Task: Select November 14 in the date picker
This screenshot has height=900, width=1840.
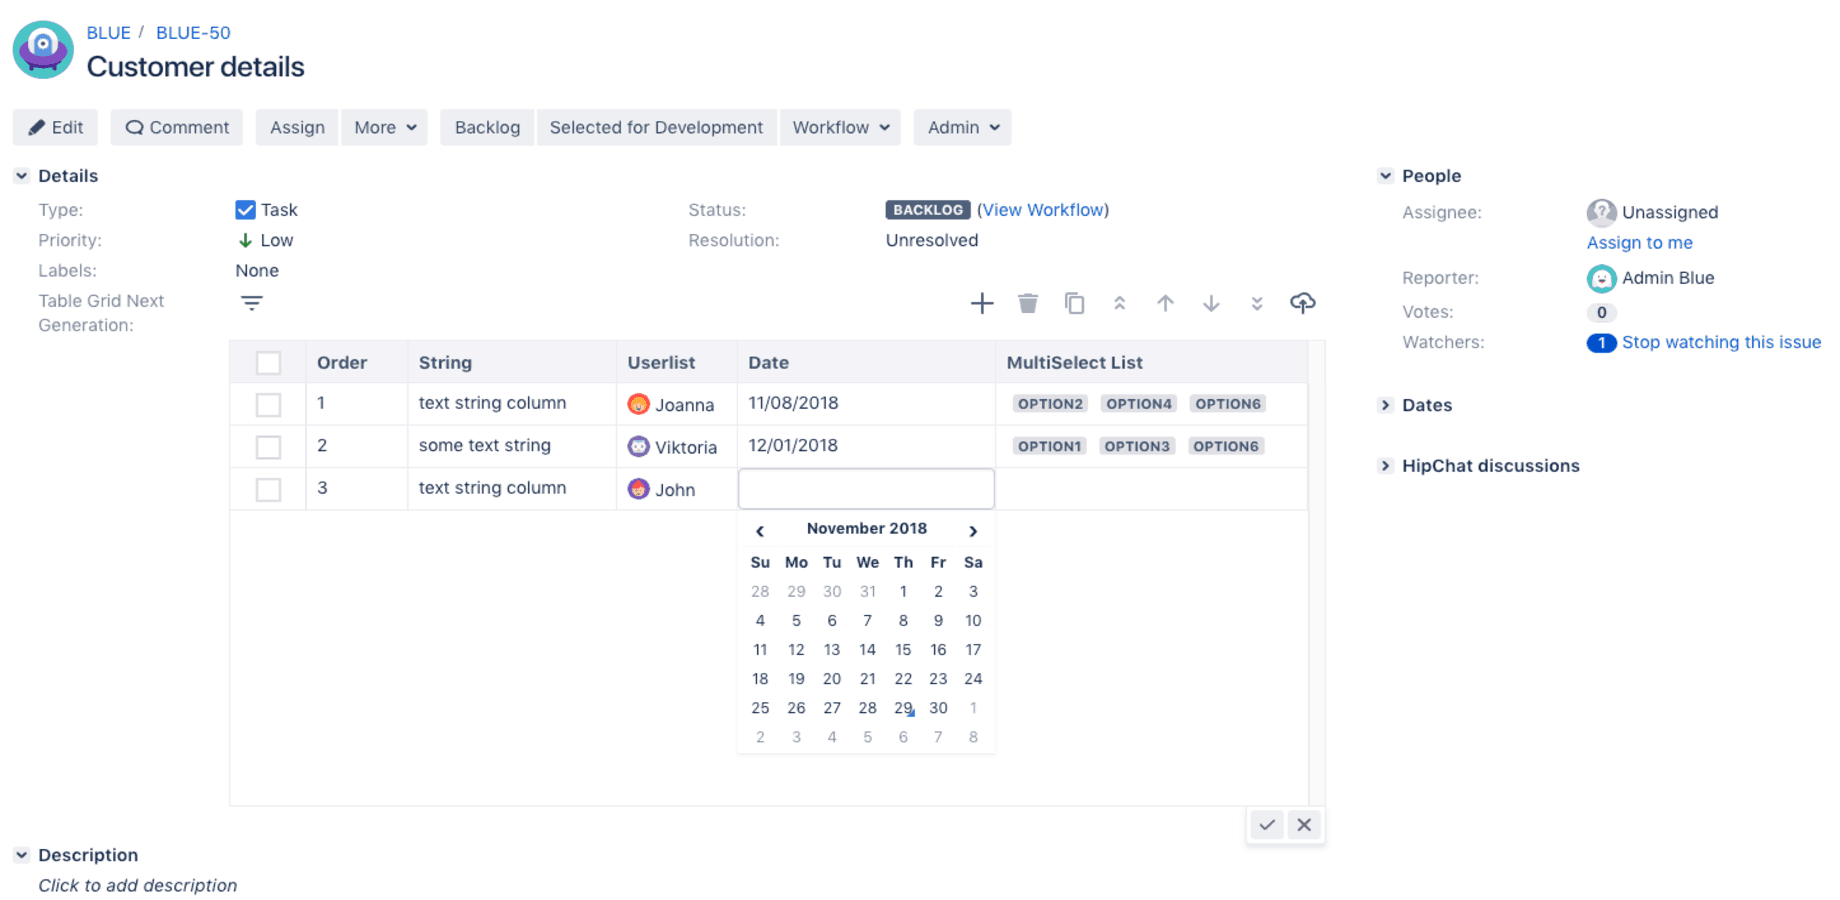Action: (x=867, y=649)
